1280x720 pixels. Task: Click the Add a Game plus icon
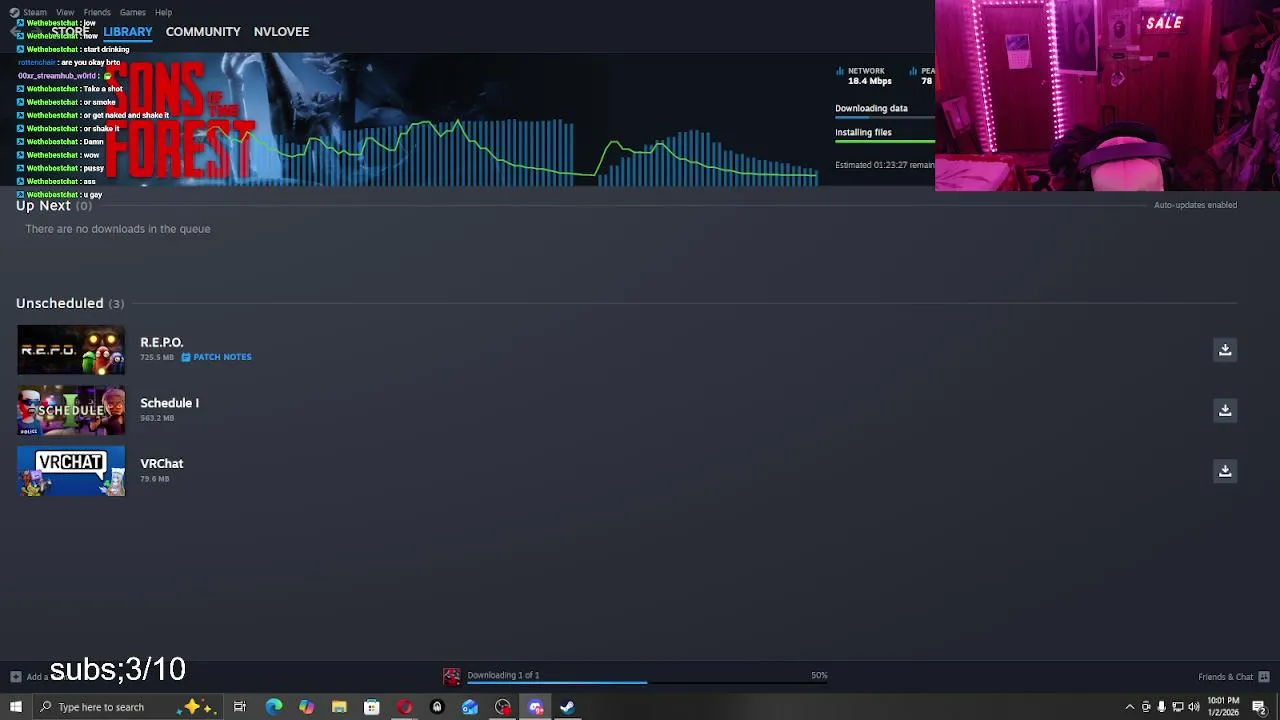(x=15, y=677)
